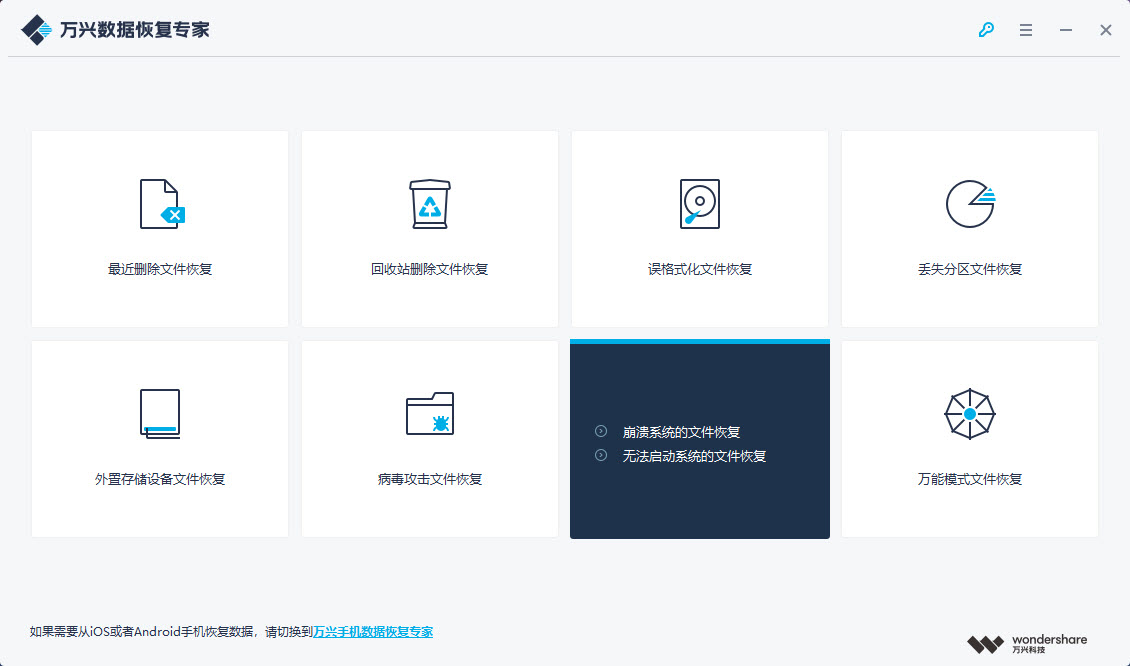
Task: Choose 无法启动系统的文件恢复 option
Action: pos(694,456)
